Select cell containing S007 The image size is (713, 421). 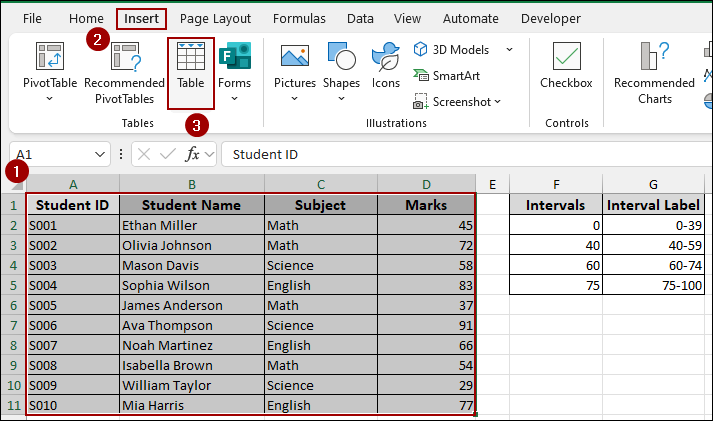click(73, 345)
